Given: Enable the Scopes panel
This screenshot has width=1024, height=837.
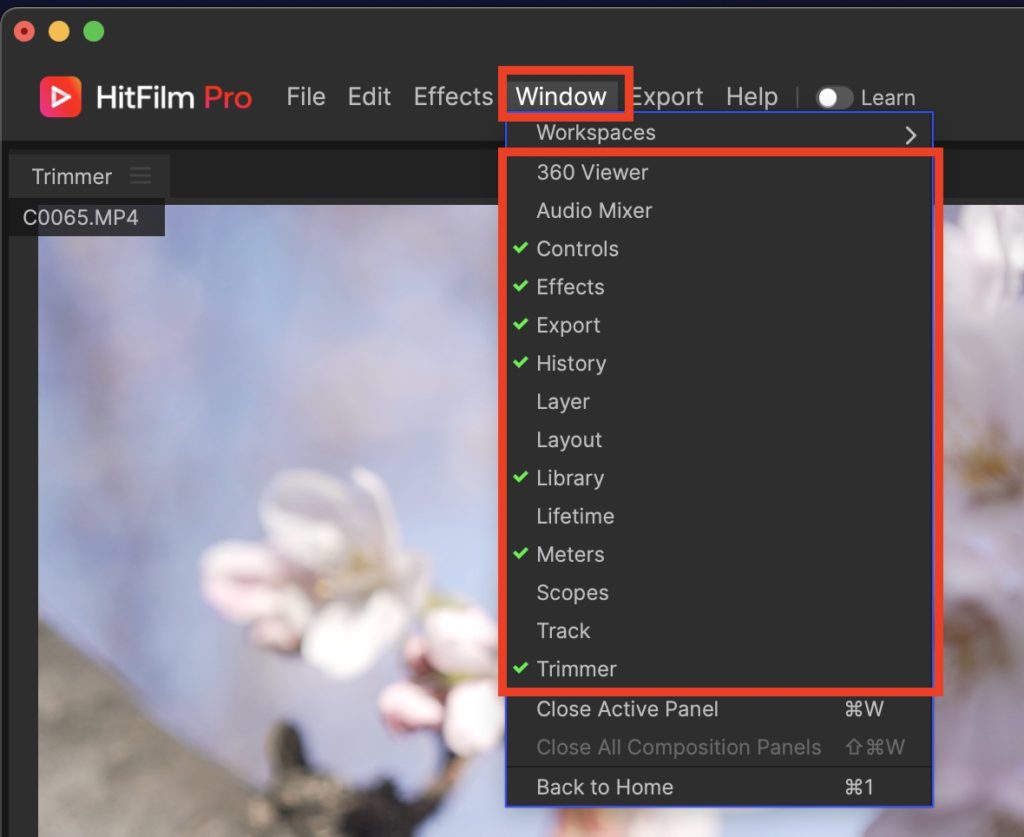Looking at the screenshot, I should [x=719, y=592].
